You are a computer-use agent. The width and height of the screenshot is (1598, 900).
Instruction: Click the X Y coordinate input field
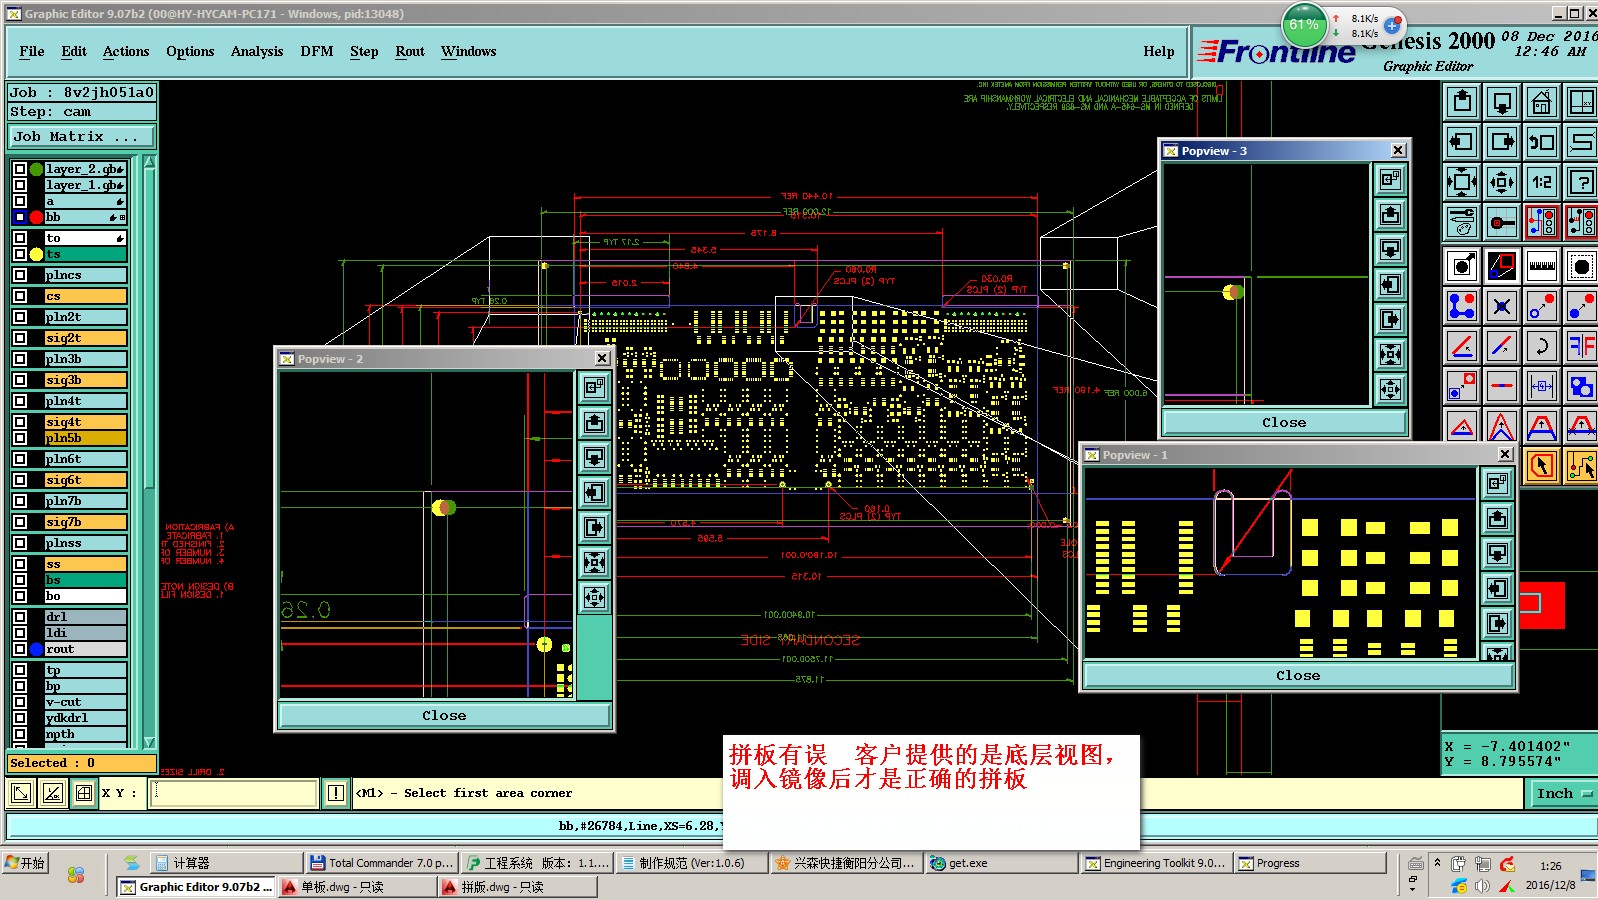(x=233, y=793)
